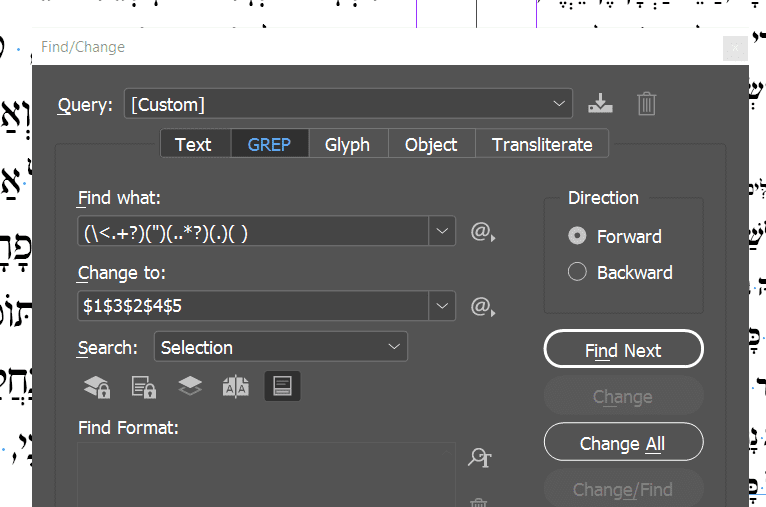Expand the Search scope dropdown showing Selection

(281, 347)
